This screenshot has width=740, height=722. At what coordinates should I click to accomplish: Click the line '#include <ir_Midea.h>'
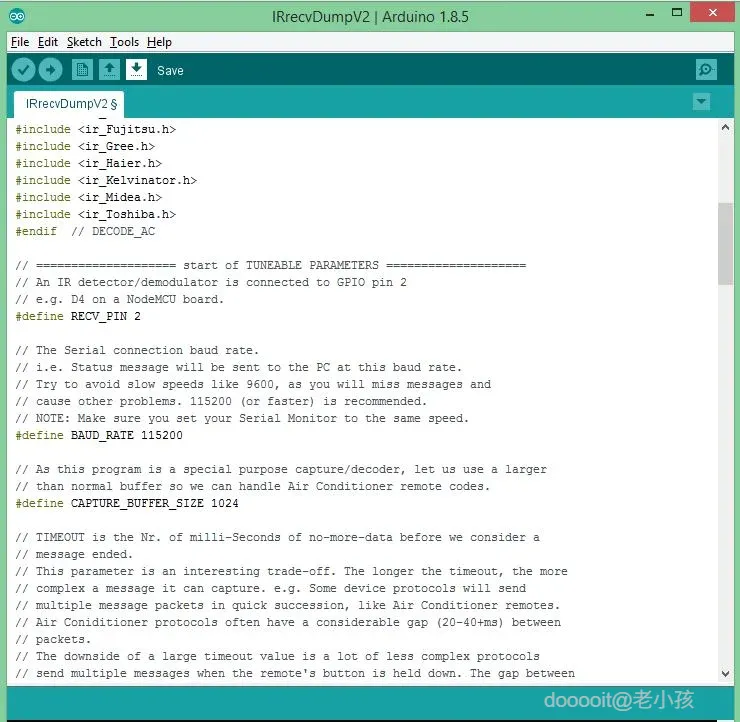click(x=88, y=197)
